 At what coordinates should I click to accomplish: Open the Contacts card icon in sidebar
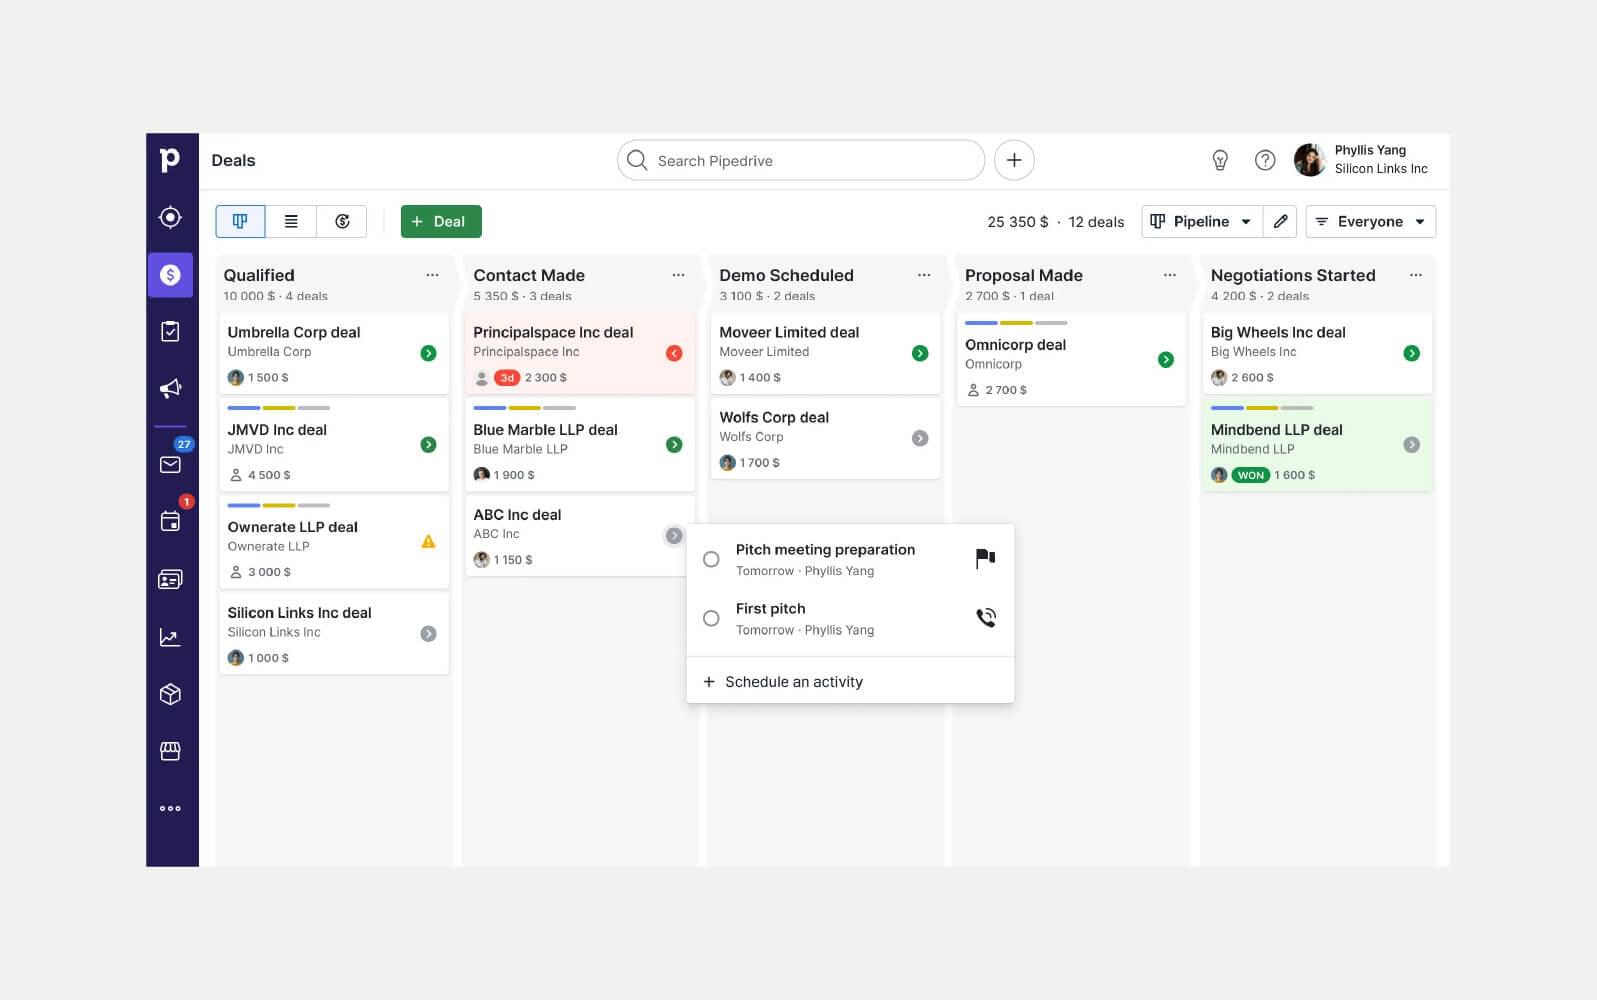pyautogui.click(x=170, y=579)
